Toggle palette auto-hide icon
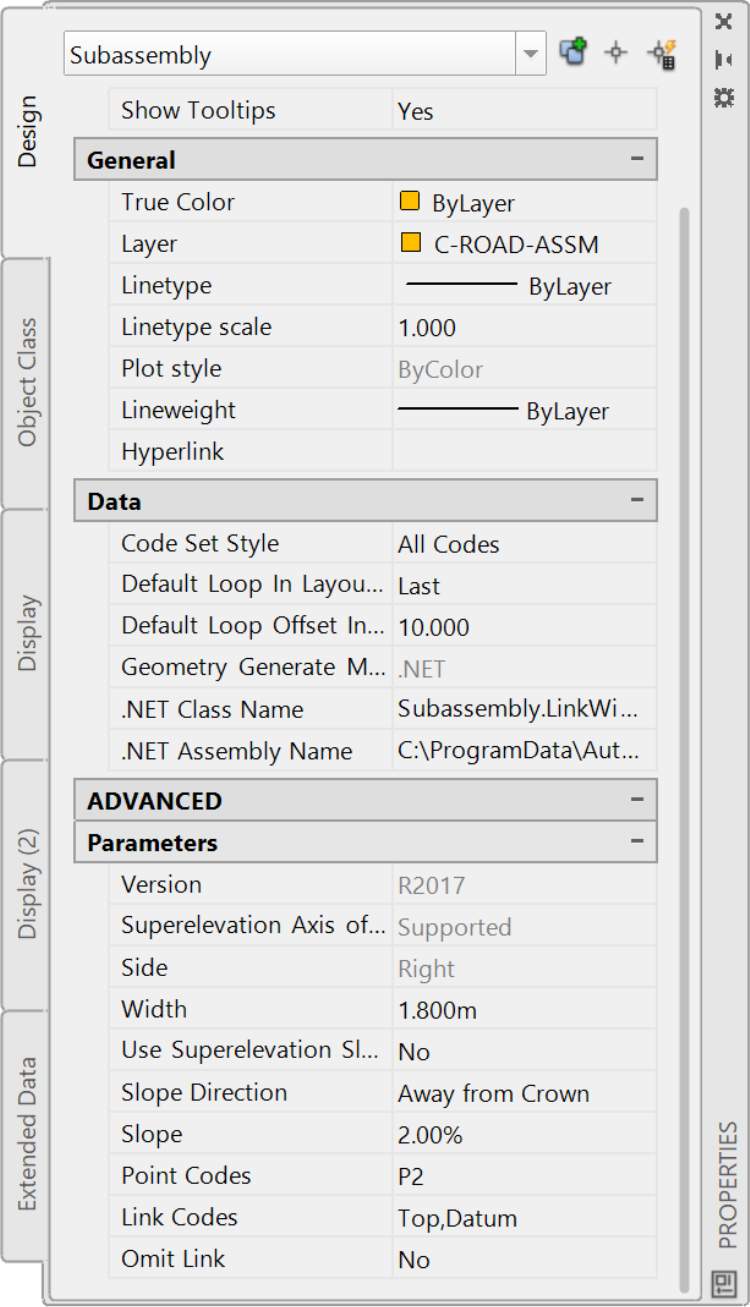The image size is (750, 1307). [x=725, y=60]
